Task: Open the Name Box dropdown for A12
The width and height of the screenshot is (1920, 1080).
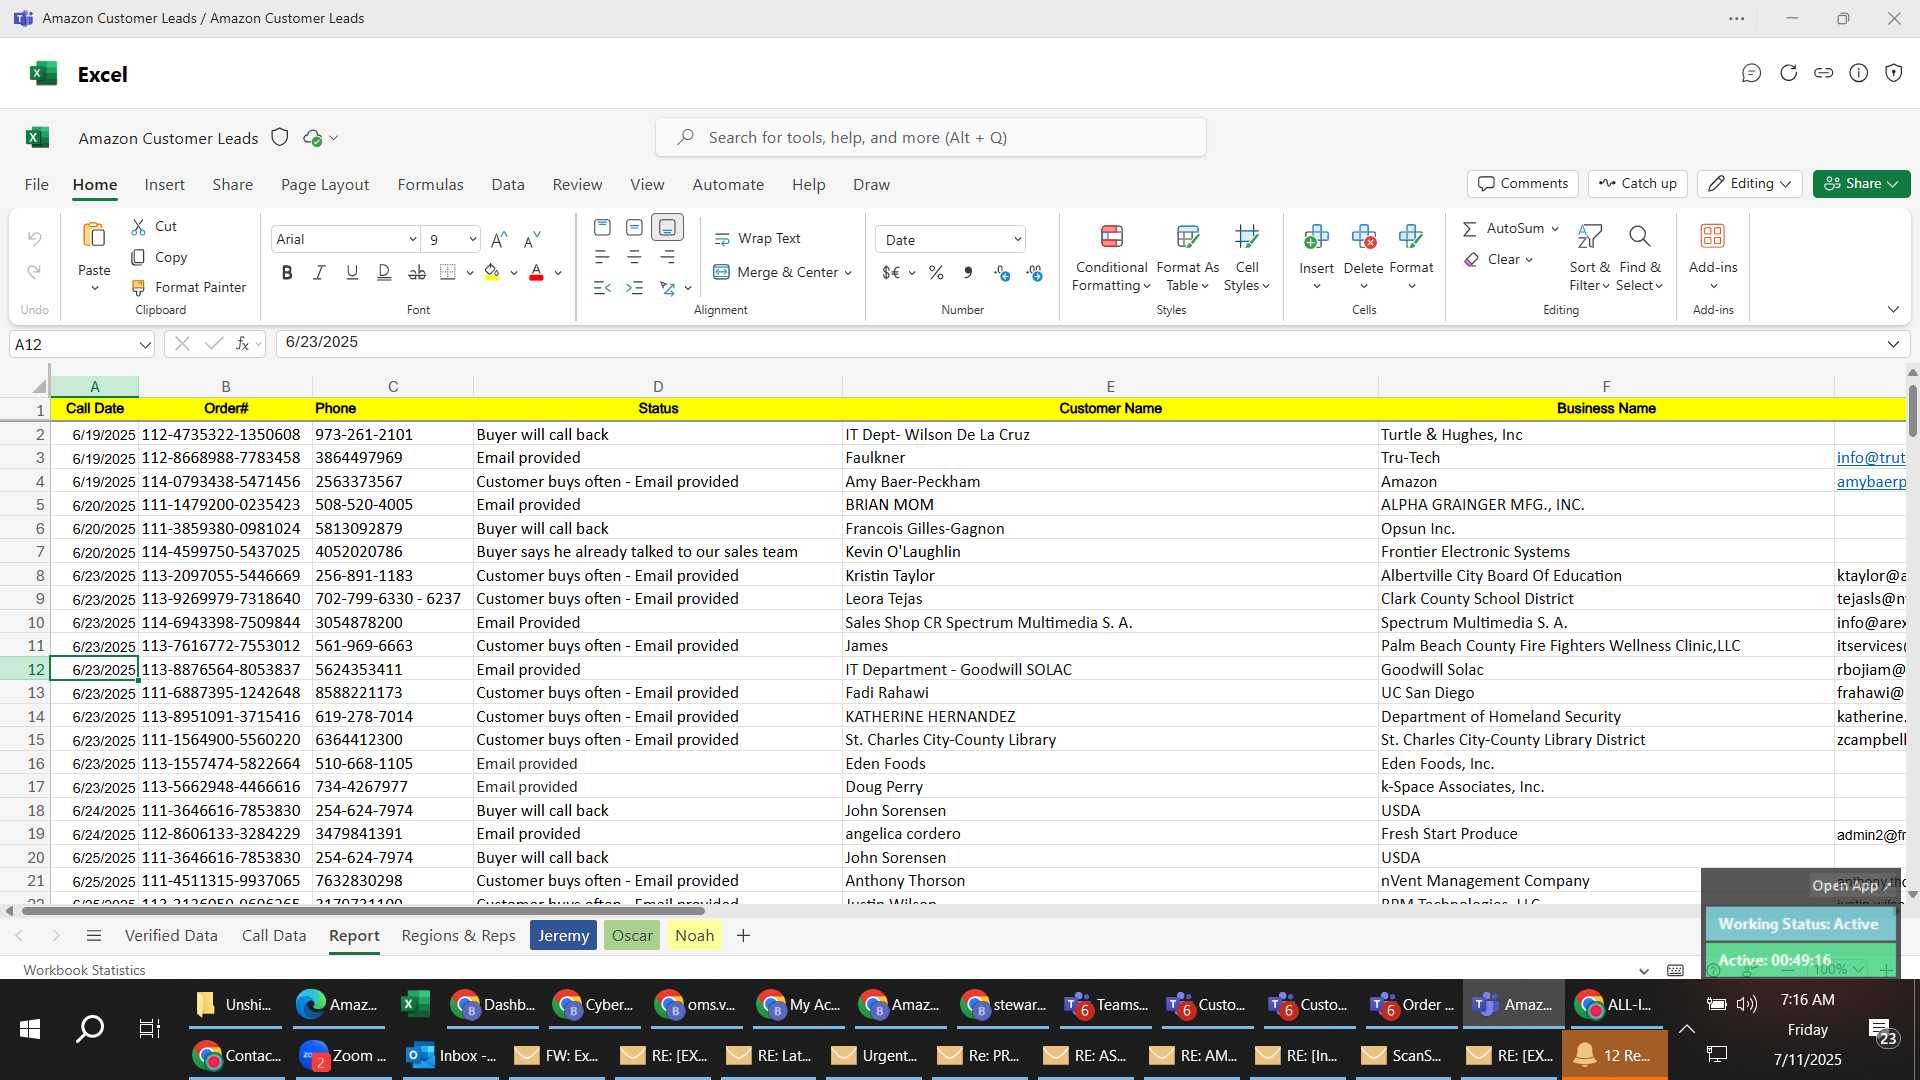Action: point(145,345)
